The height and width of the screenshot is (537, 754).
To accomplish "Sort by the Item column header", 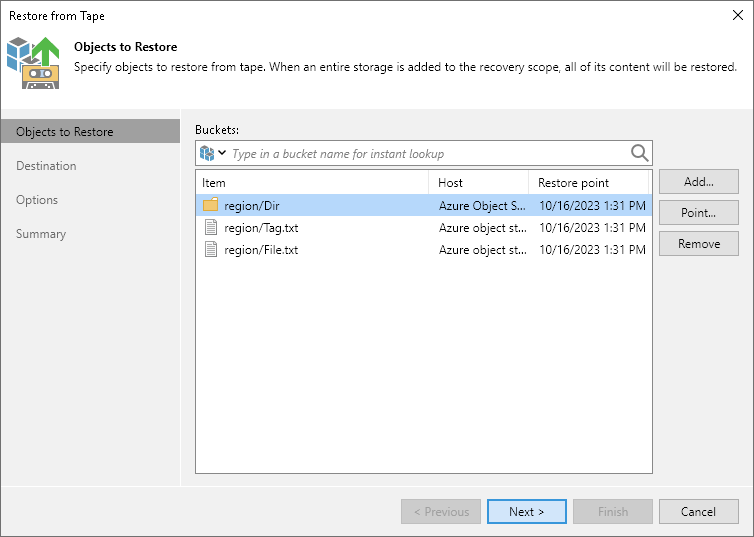I will click(312, 183).
